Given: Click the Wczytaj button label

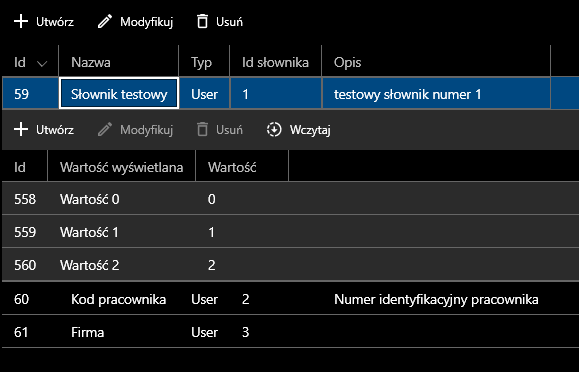Looking at the screenshot, I should click(x=310, y=130).
